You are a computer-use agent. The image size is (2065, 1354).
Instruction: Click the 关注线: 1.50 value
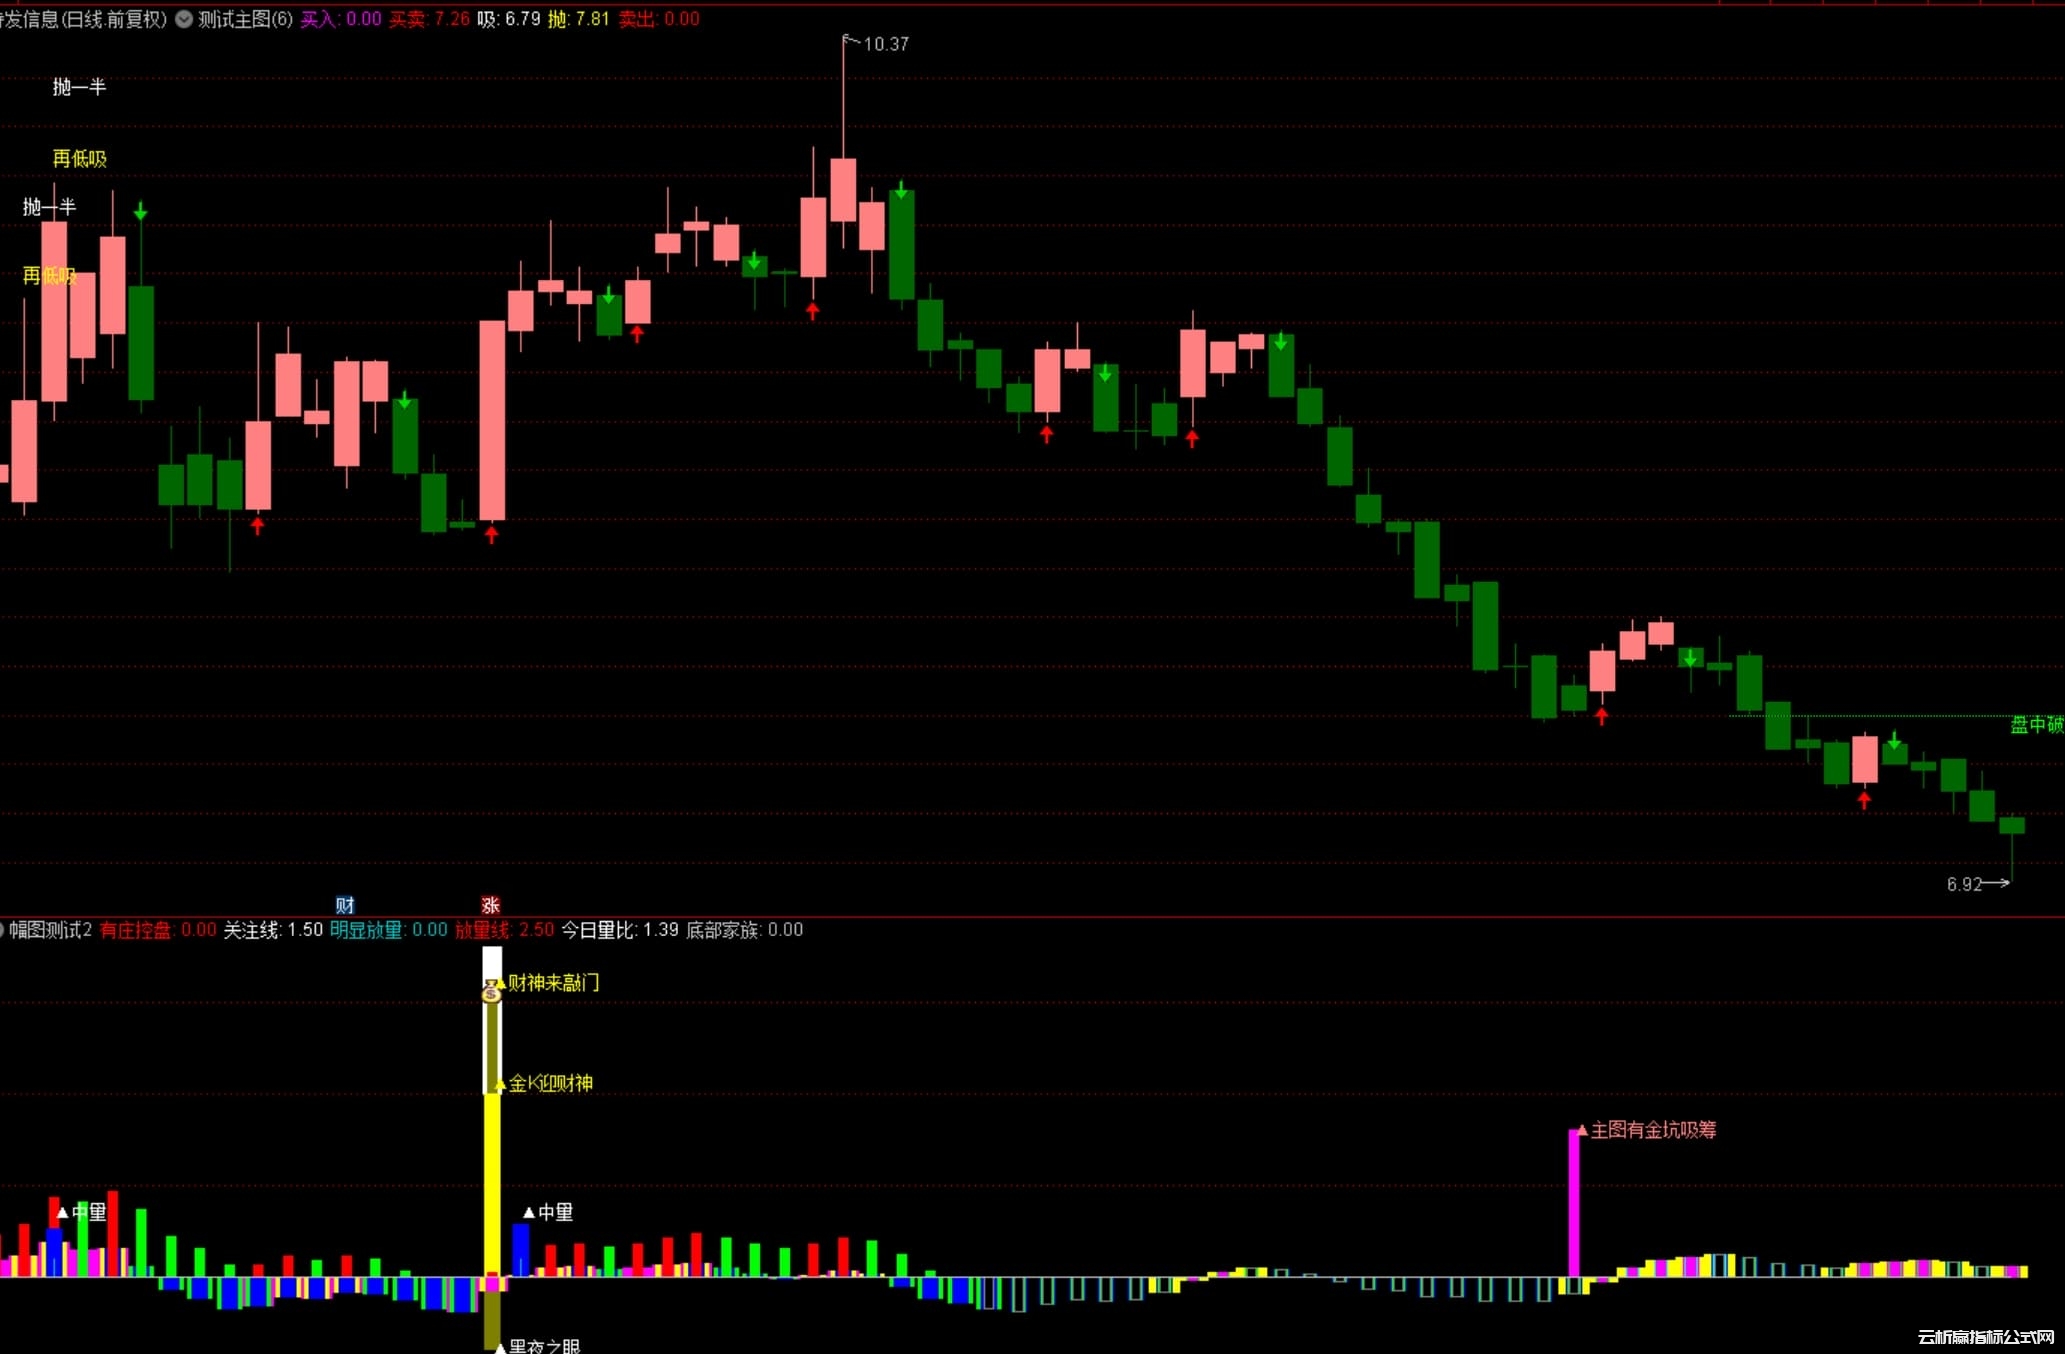[x=273, y=930]
